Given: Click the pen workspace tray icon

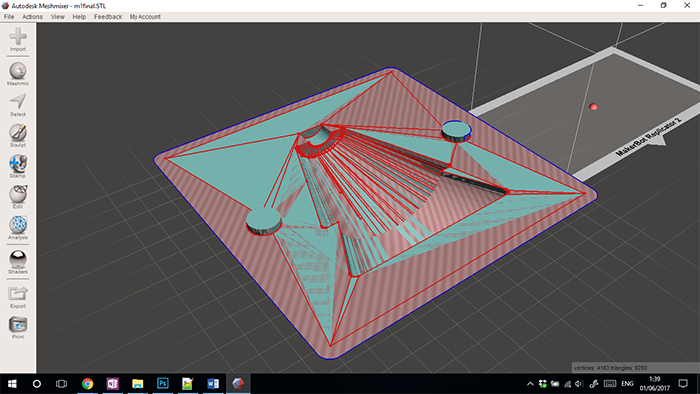Looking at the screenshot, I should pyautogui.click(x=594, y=384).
